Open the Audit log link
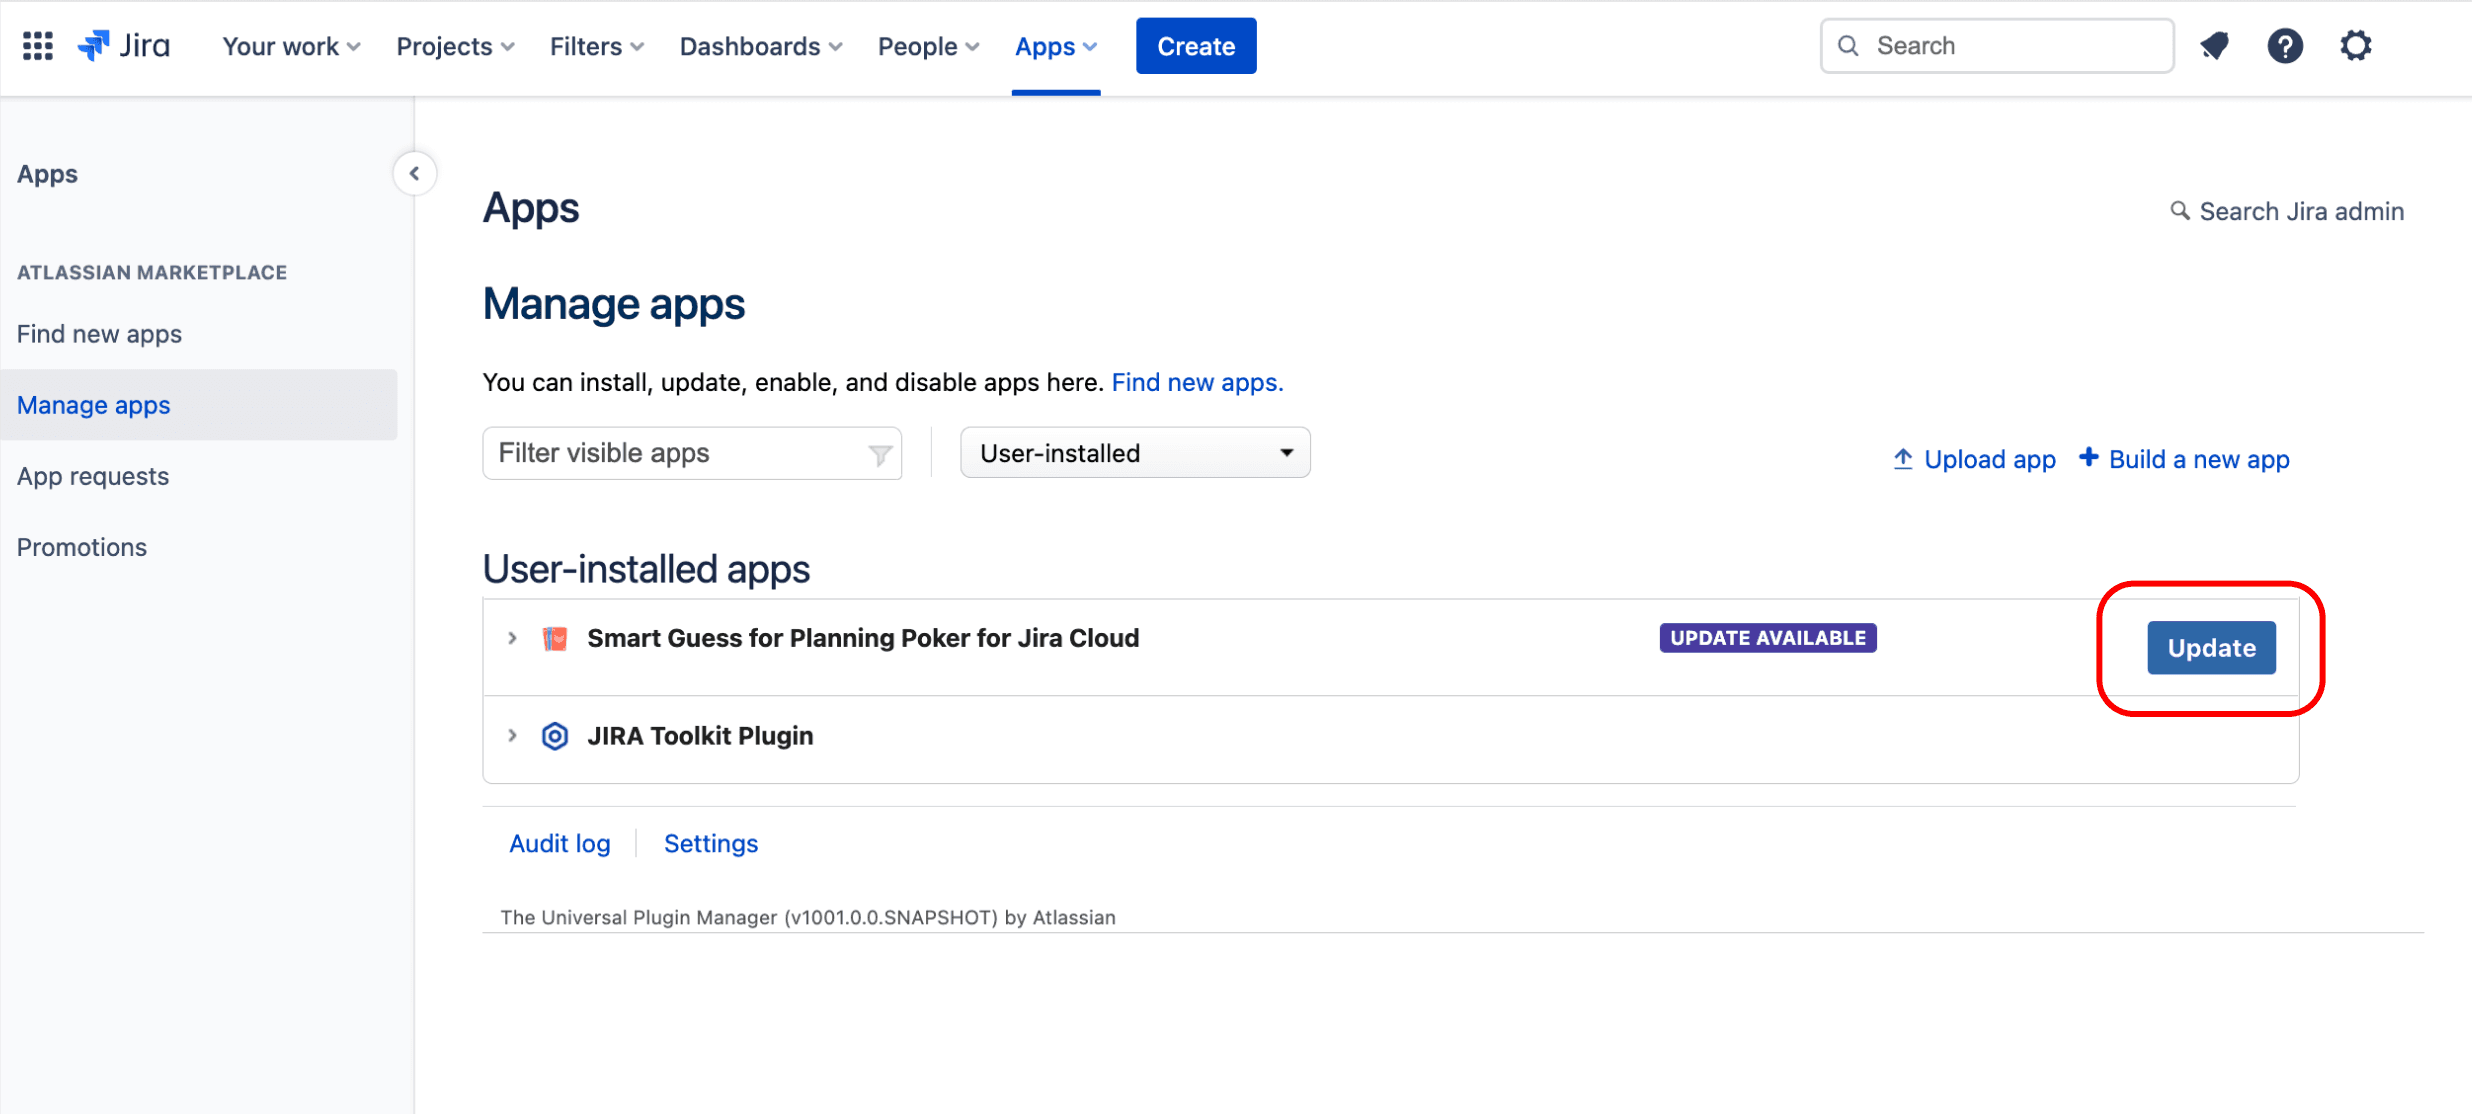 559,843
